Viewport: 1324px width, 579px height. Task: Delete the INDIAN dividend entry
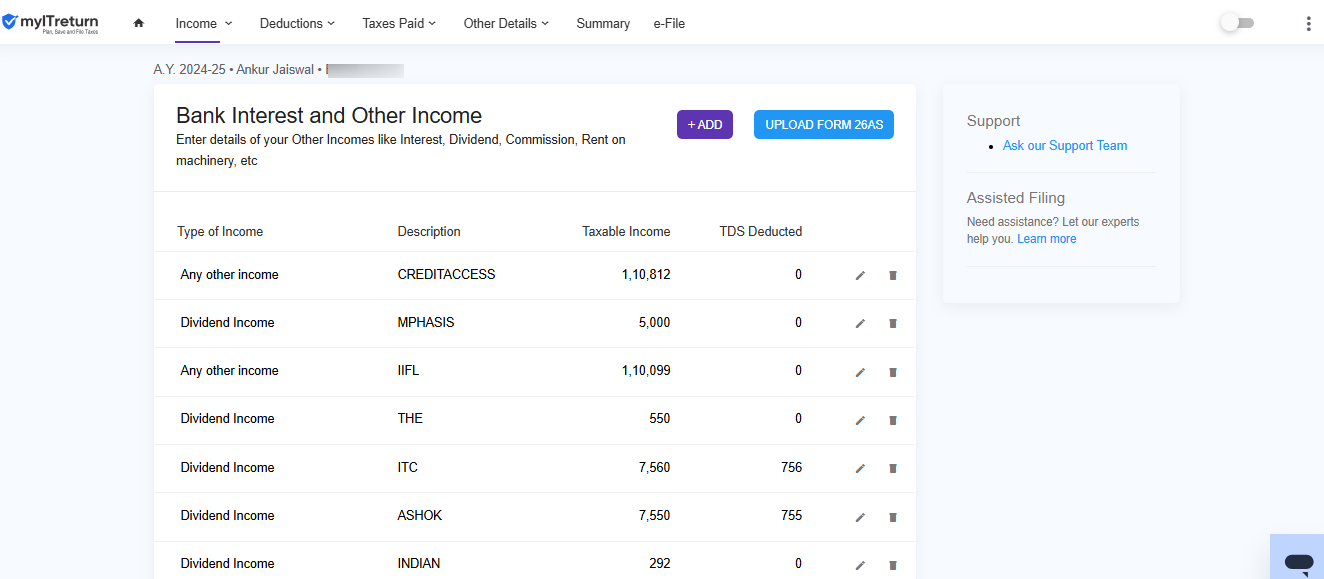pos(893,565)
